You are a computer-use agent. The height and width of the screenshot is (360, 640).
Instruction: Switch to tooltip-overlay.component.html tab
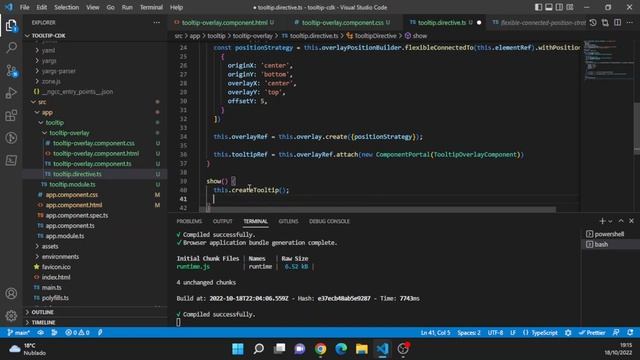point(225,22)
